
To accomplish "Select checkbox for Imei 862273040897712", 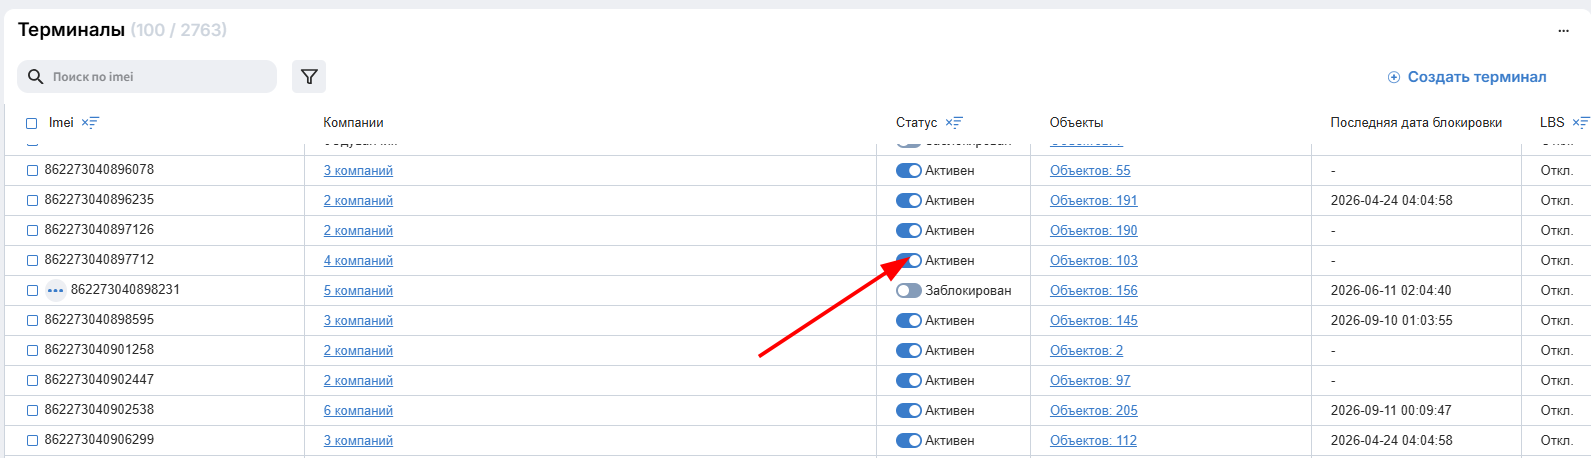I will tap(32, 261).
